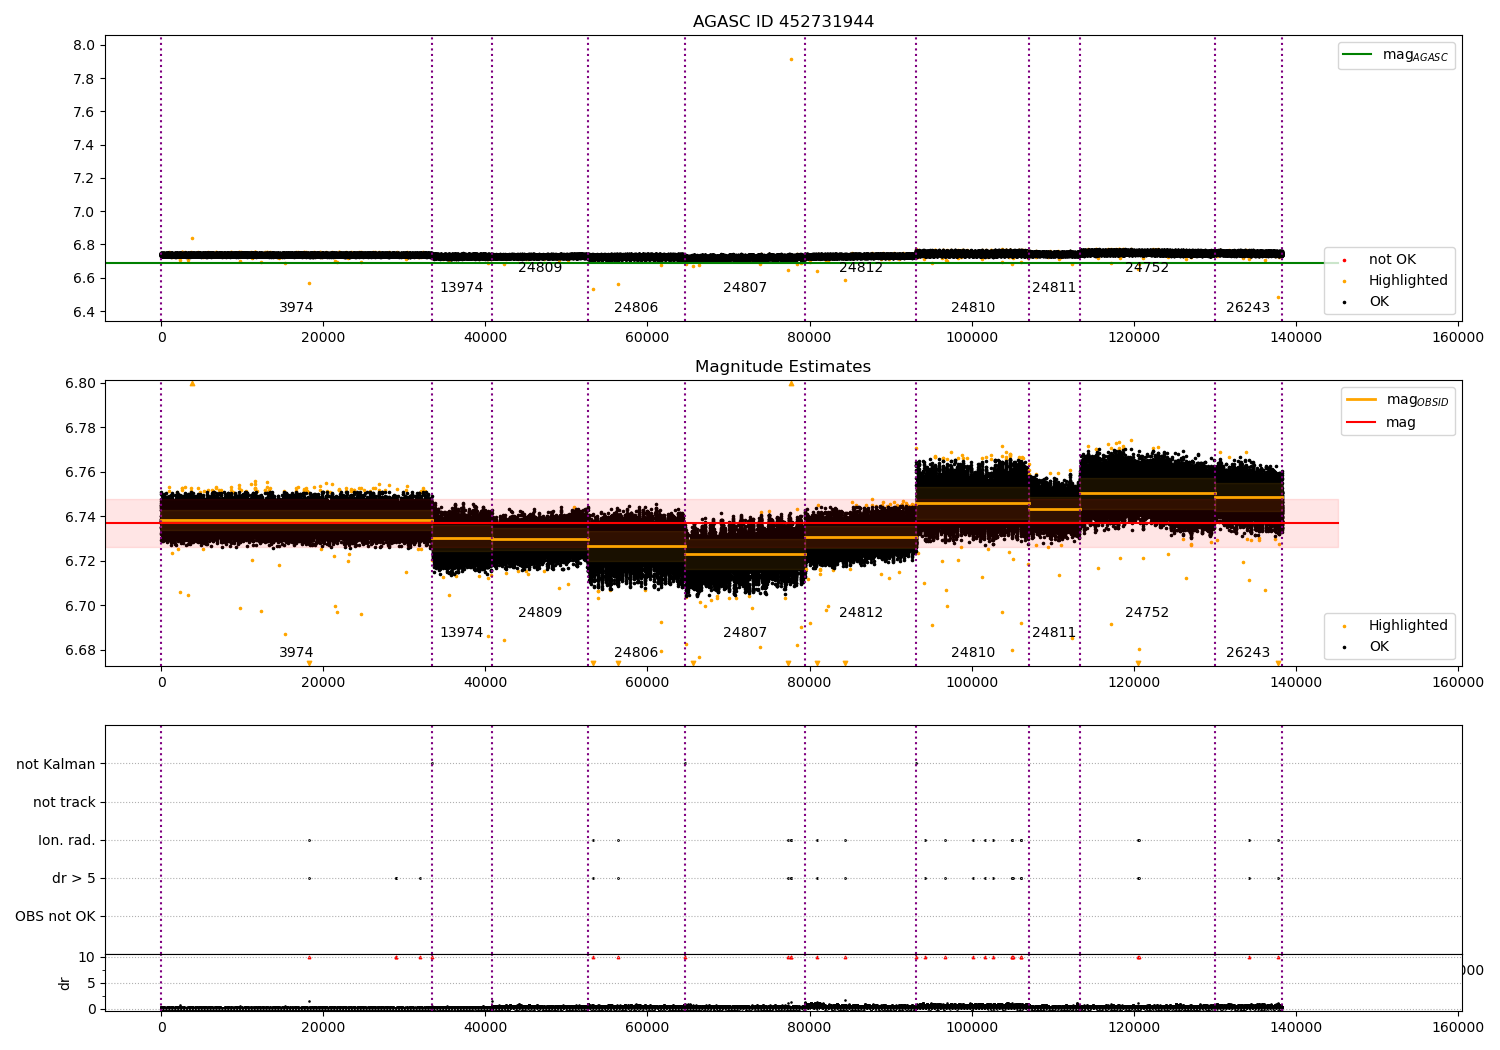Click OBSID label 24809 in the top plot
The height and width of the screenshot is (1050, 1500).
(x=540, y=268)
